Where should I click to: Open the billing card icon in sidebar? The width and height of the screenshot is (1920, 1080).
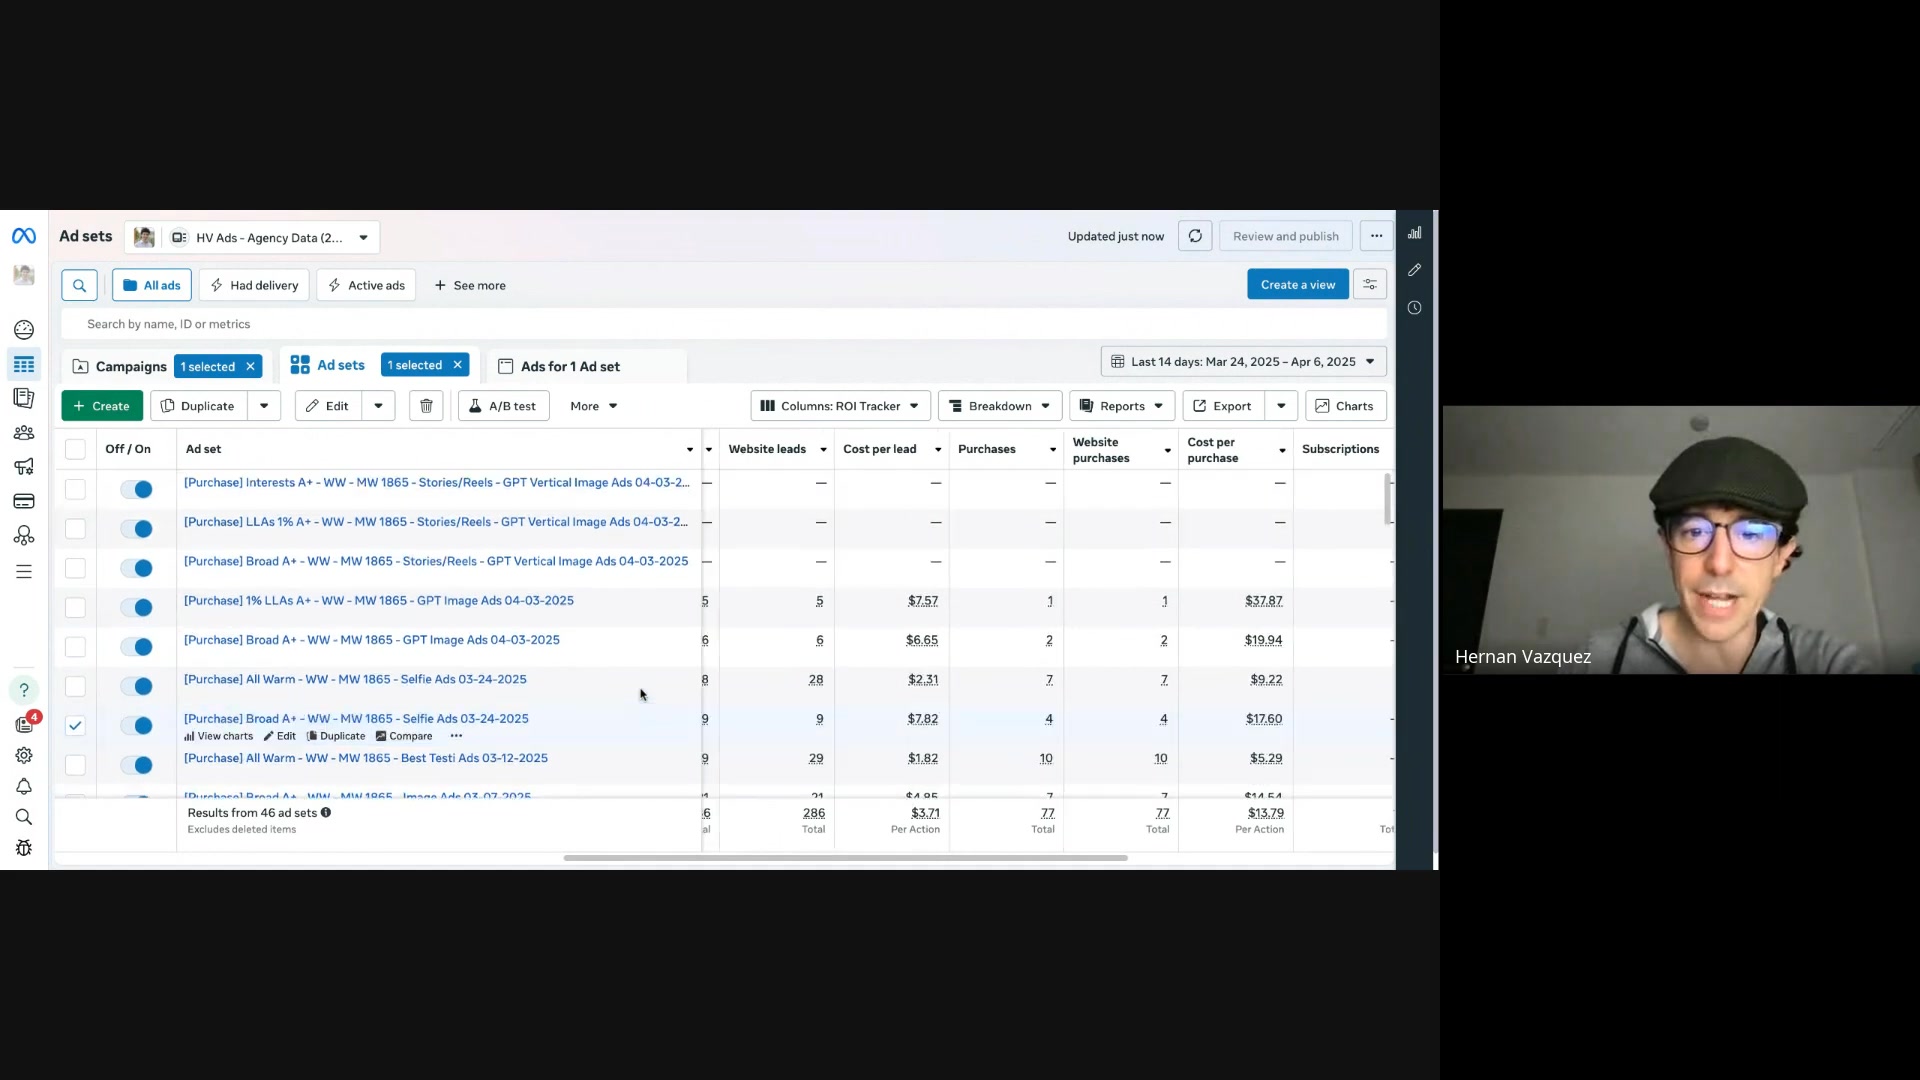24,501
